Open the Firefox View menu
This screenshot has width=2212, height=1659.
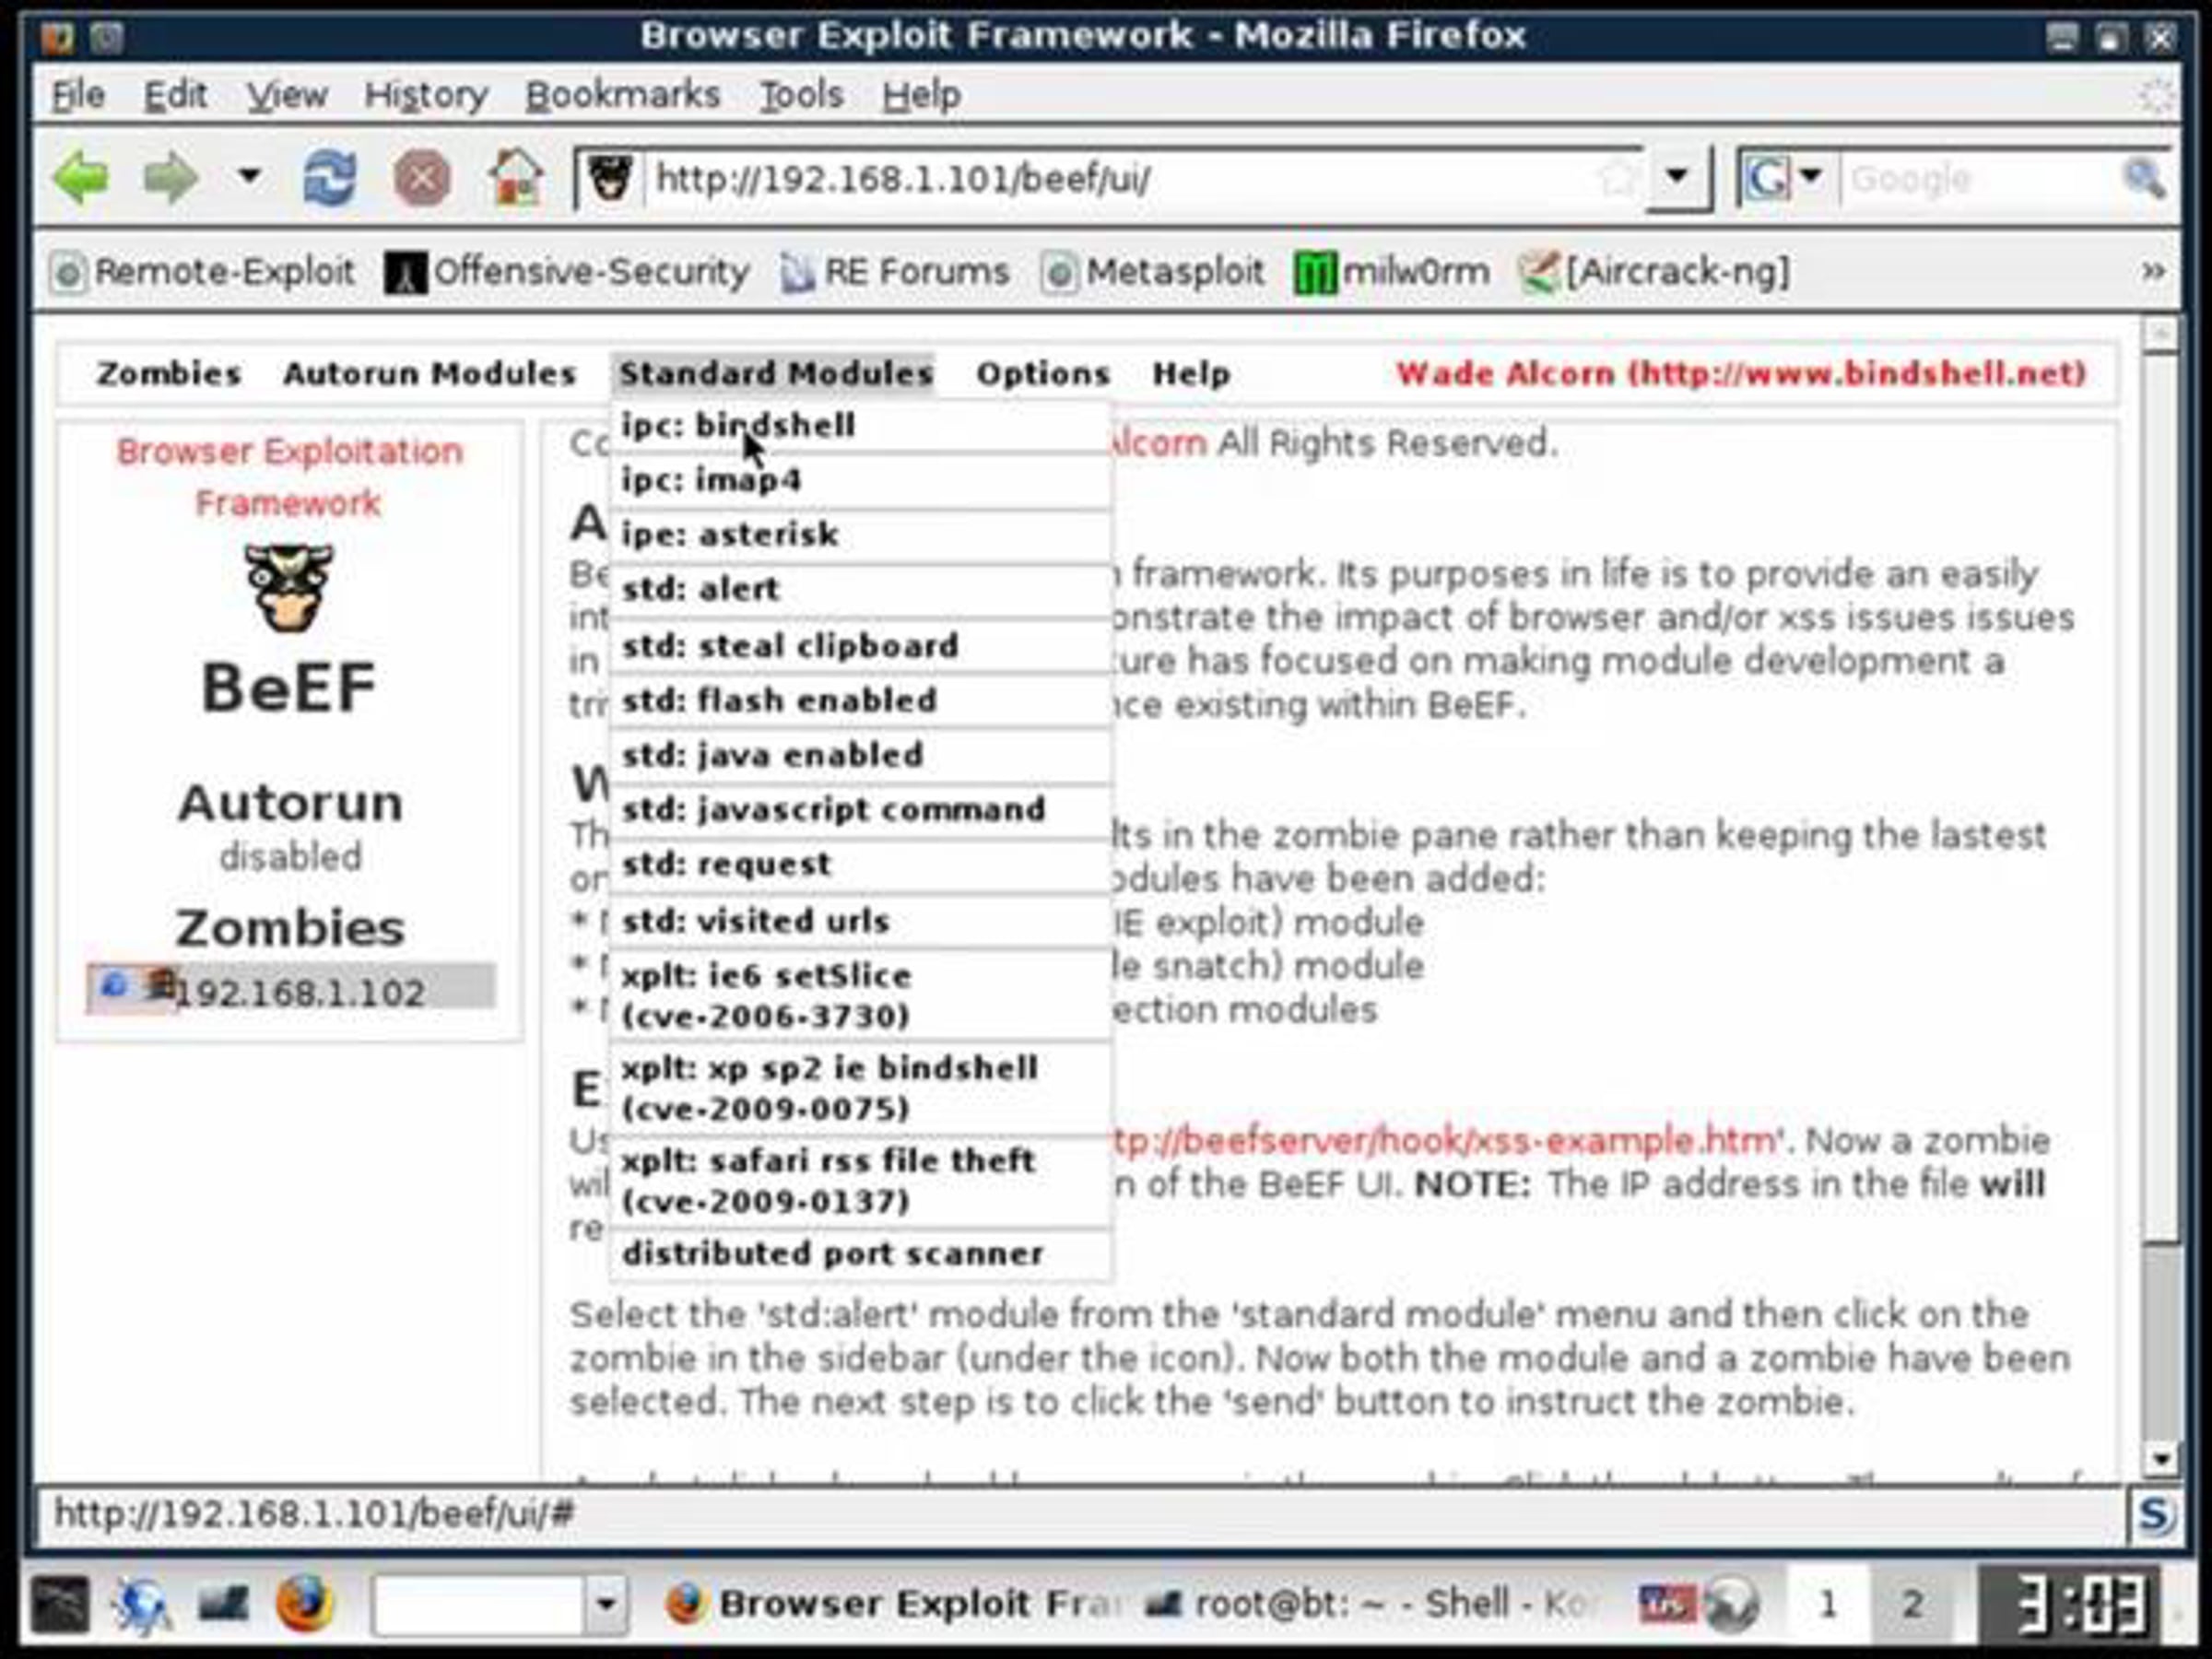(x=287, y=95)
